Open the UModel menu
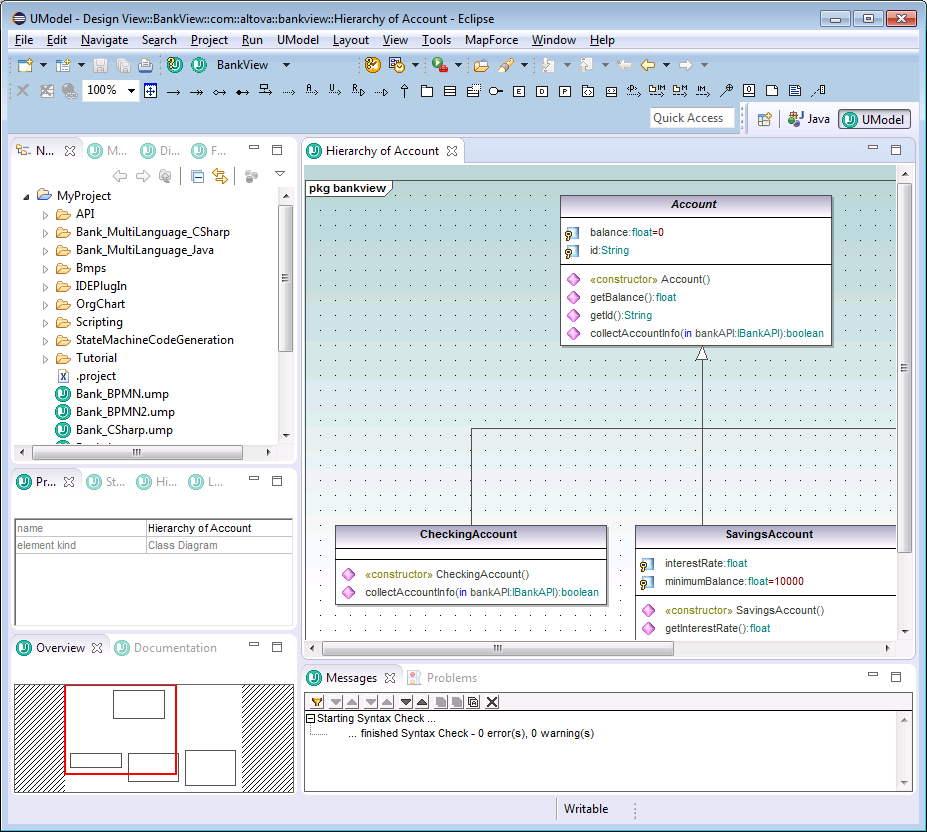Screen dimensions: 927x832 coord(297,40)
